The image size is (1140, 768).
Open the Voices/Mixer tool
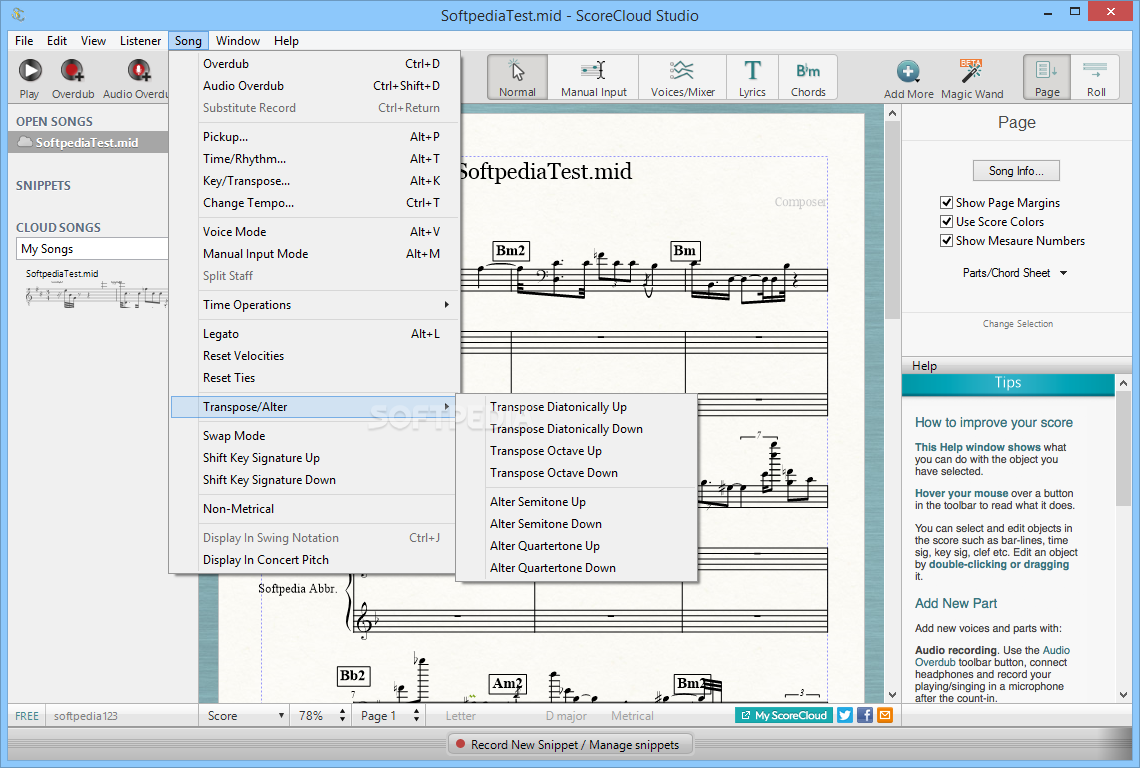(x=683, y=77)
